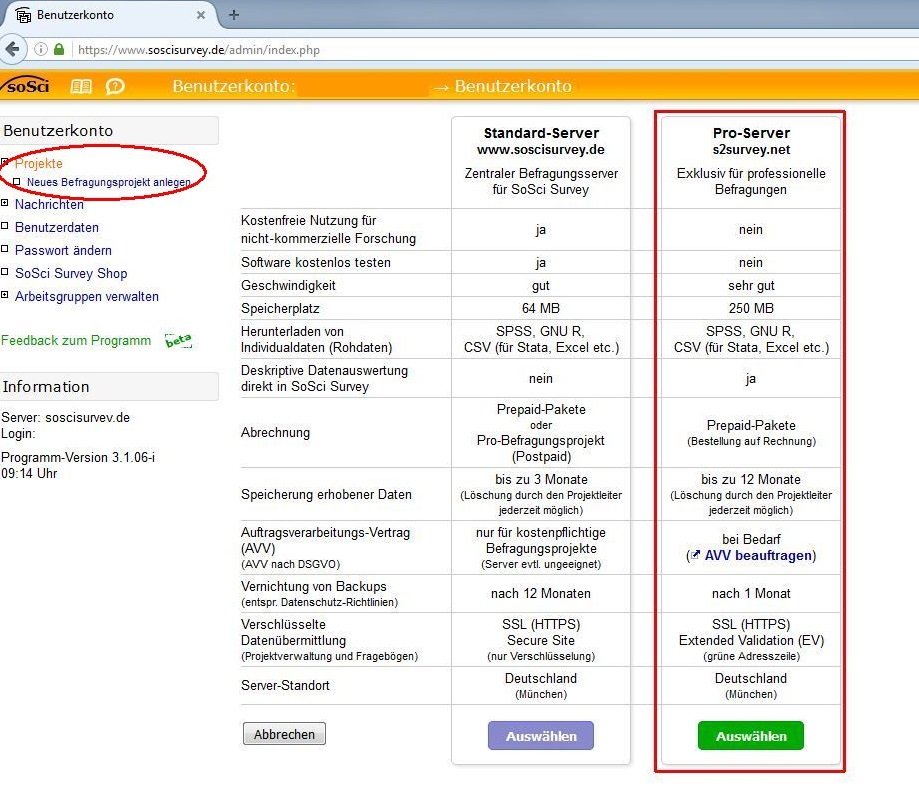Click 'sehr gut' speed value

[751, 285]
